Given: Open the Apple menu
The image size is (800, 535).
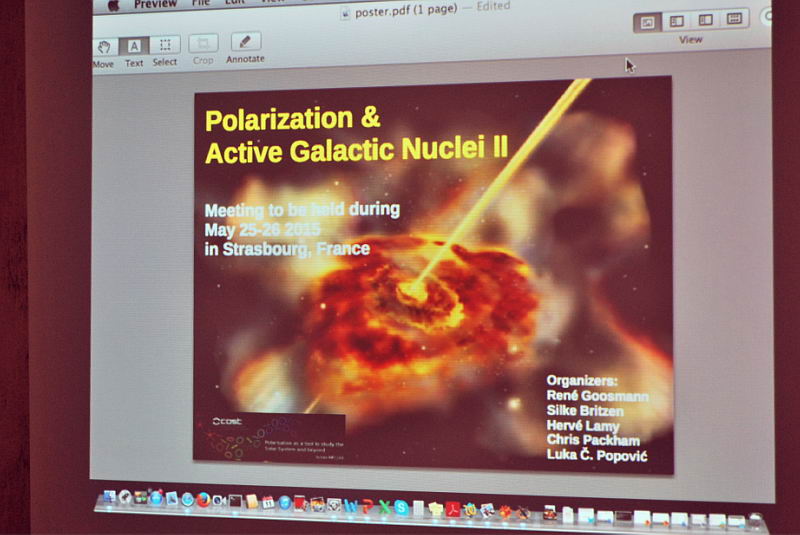Looking at the screenshot, I should click(113, 6).
